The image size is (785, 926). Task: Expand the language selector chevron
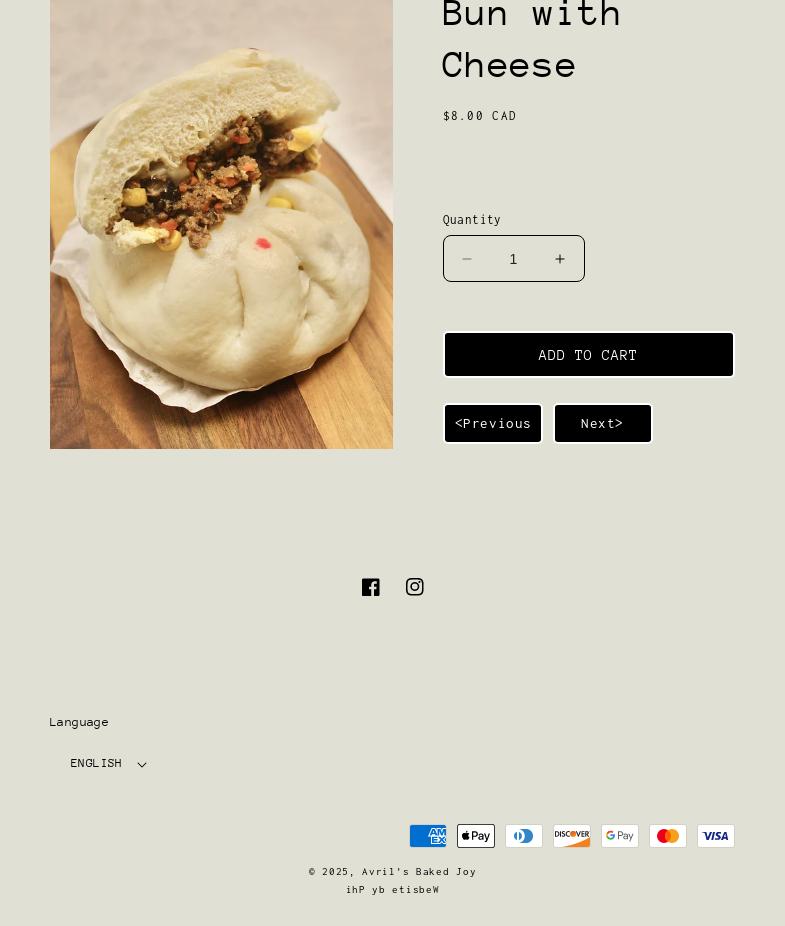coord(142,765)
